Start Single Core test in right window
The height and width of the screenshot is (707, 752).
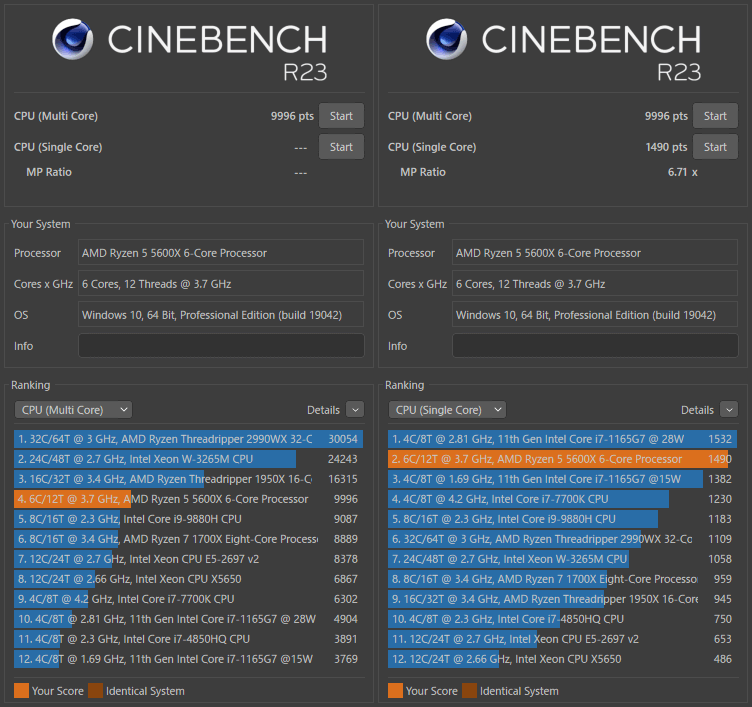[x=715, y=147]
